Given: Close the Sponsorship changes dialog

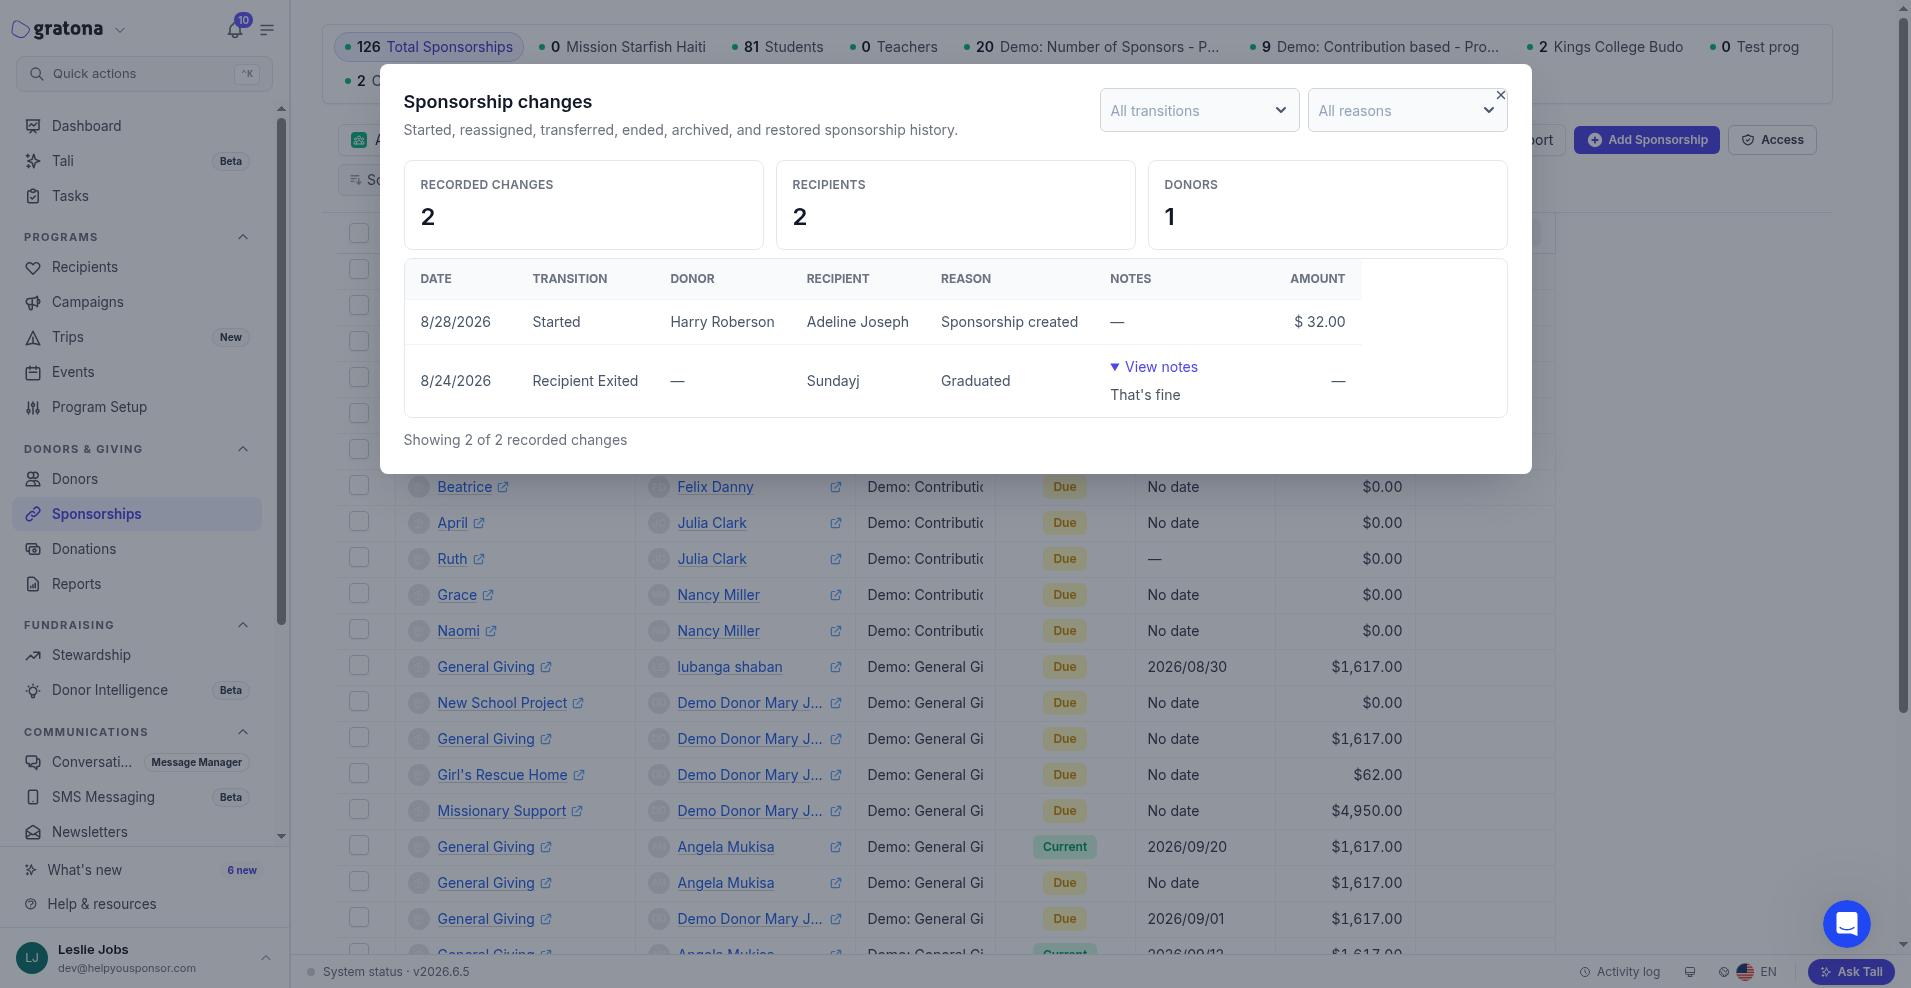Looking at the screenshot, I should pyautogui.click(x=1500, y=95).
